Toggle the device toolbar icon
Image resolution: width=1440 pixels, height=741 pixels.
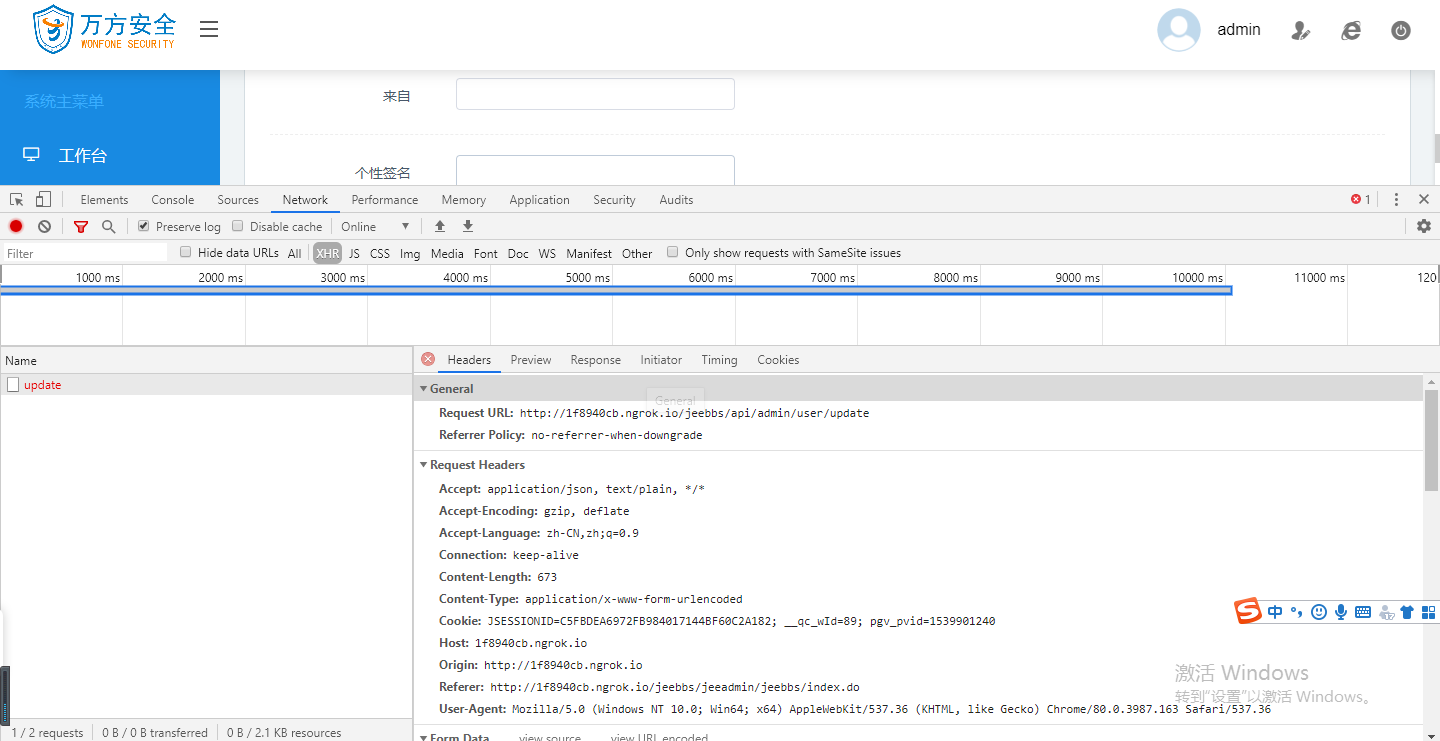click(x=43, y=200)
